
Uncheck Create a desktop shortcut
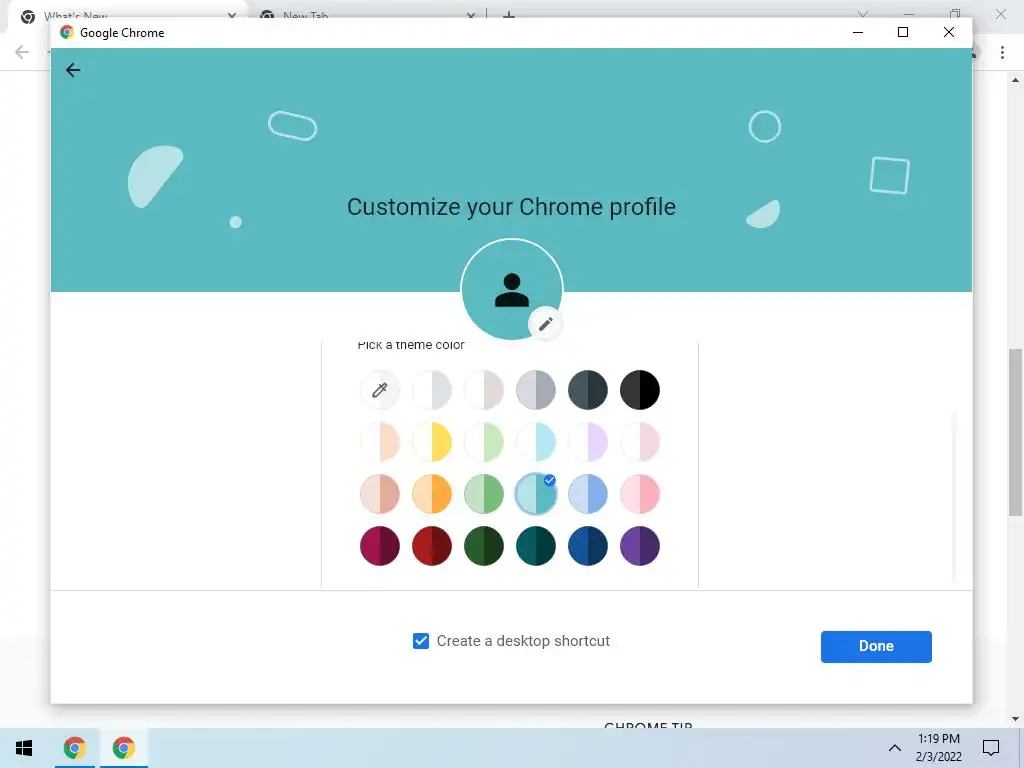421,641
